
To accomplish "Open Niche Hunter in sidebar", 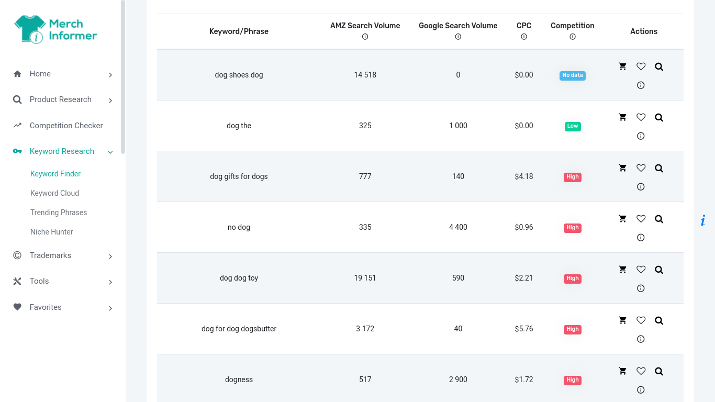I will [x=52, y=232].
